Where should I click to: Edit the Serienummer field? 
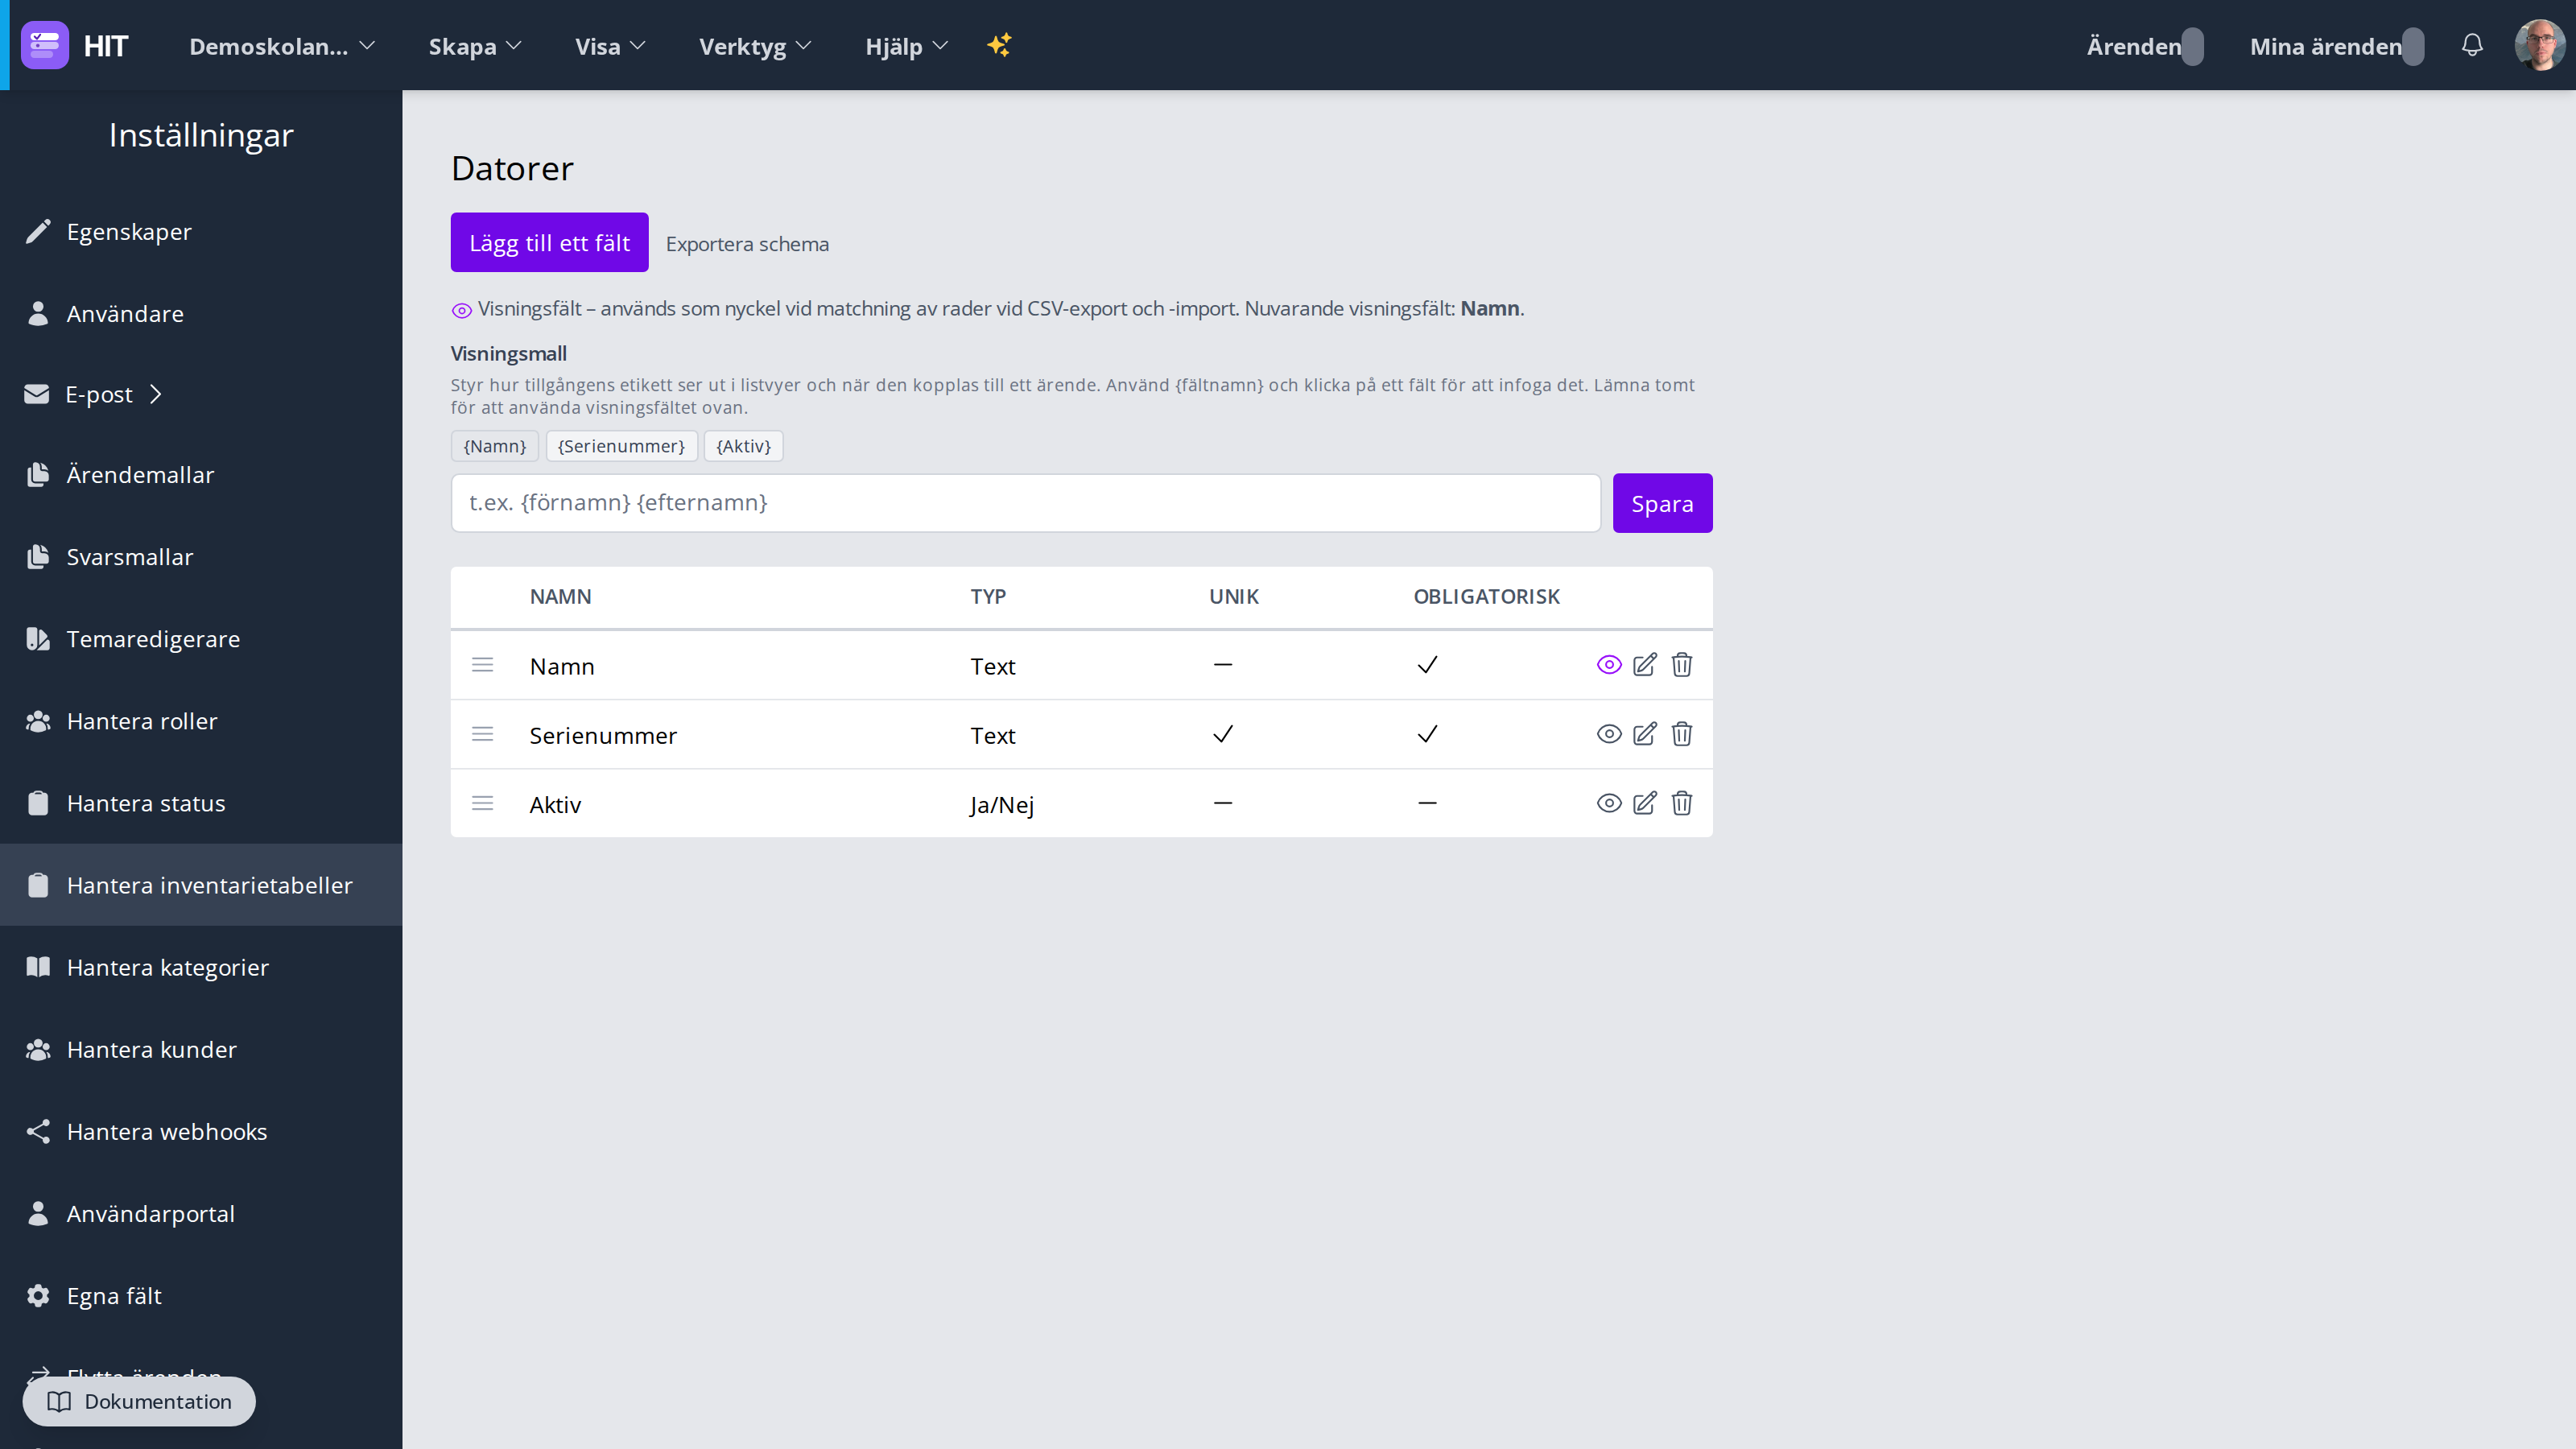[x=1644, y=734]
